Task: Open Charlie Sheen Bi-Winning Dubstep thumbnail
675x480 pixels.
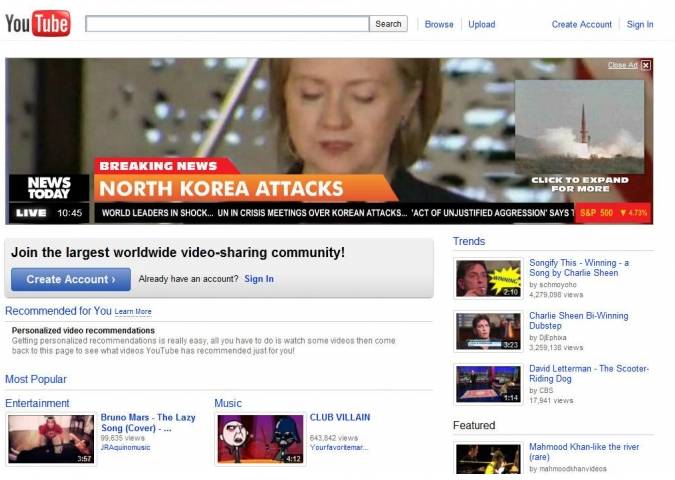Action: pos(488,332)
